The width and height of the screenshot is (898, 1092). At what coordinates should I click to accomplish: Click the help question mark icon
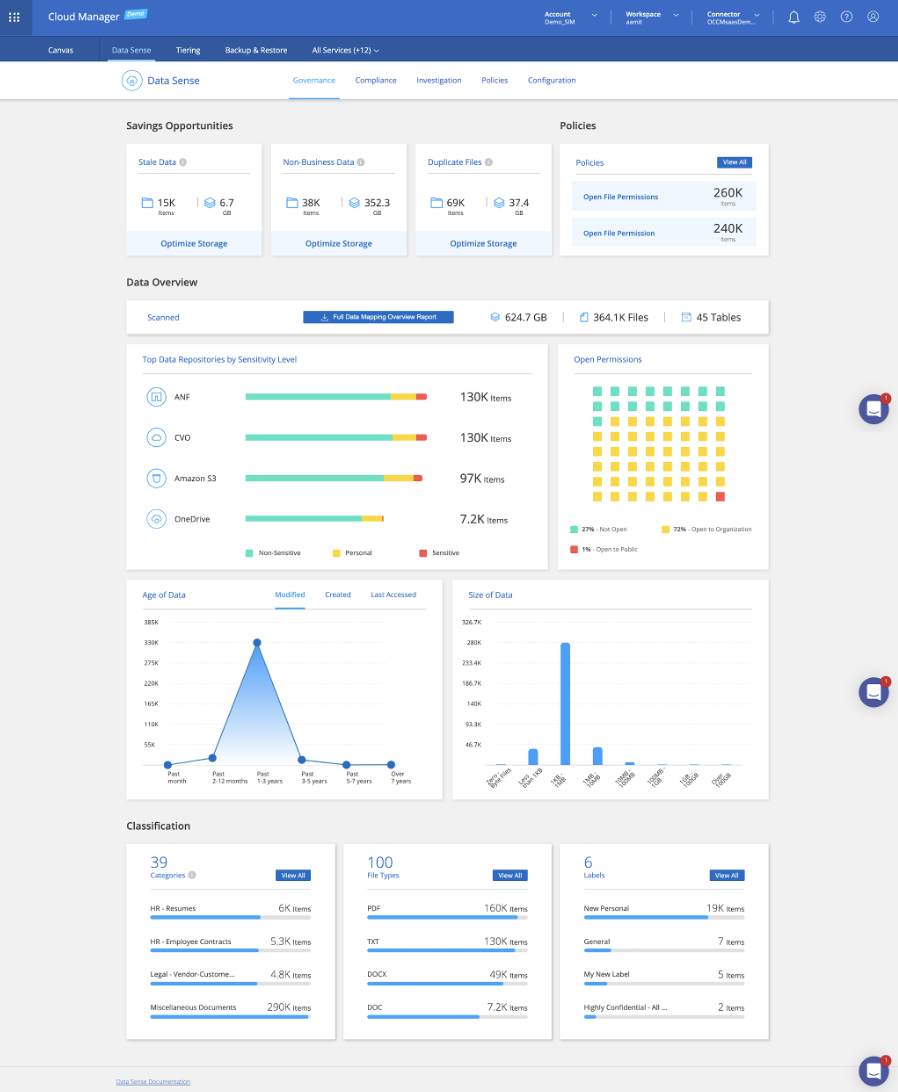point(846,17)
